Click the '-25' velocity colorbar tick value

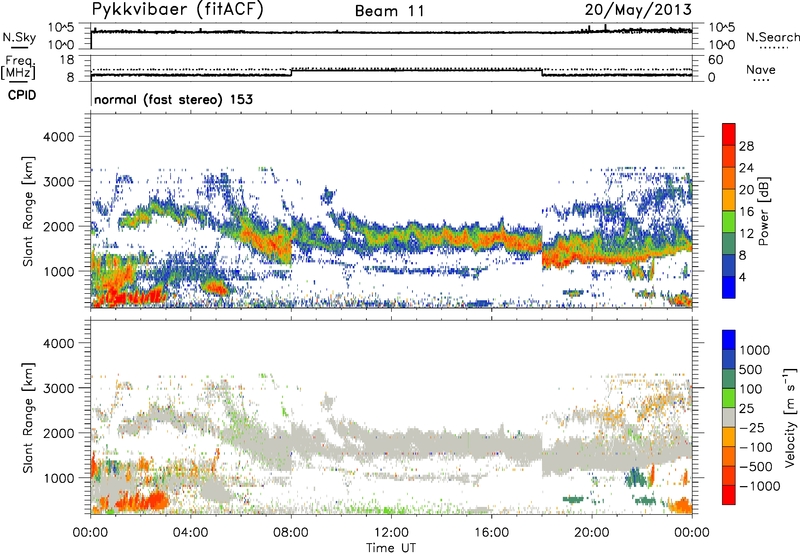[752, 427]
